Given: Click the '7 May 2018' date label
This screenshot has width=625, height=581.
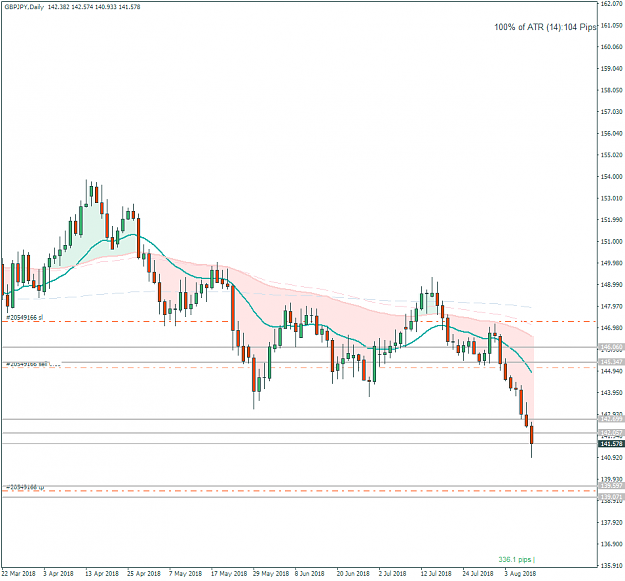Looking at the screenshot, I should pyautogui.click(x=185, y=573).
